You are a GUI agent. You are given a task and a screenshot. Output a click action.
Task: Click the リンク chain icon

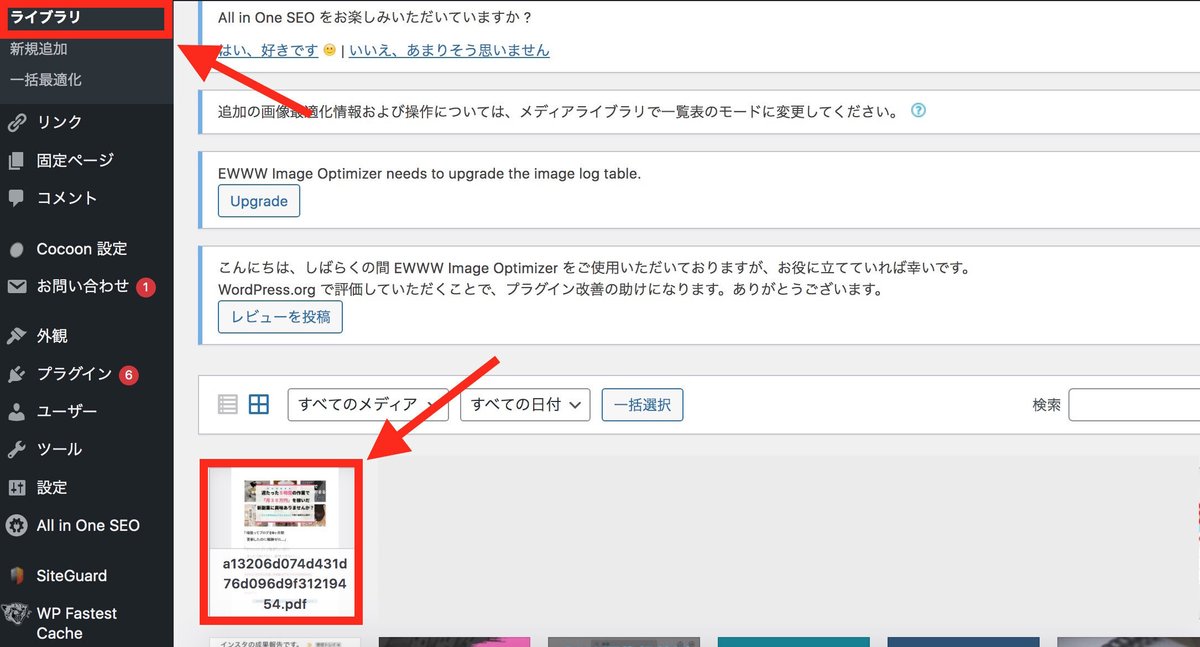click(x=16, y=123)
